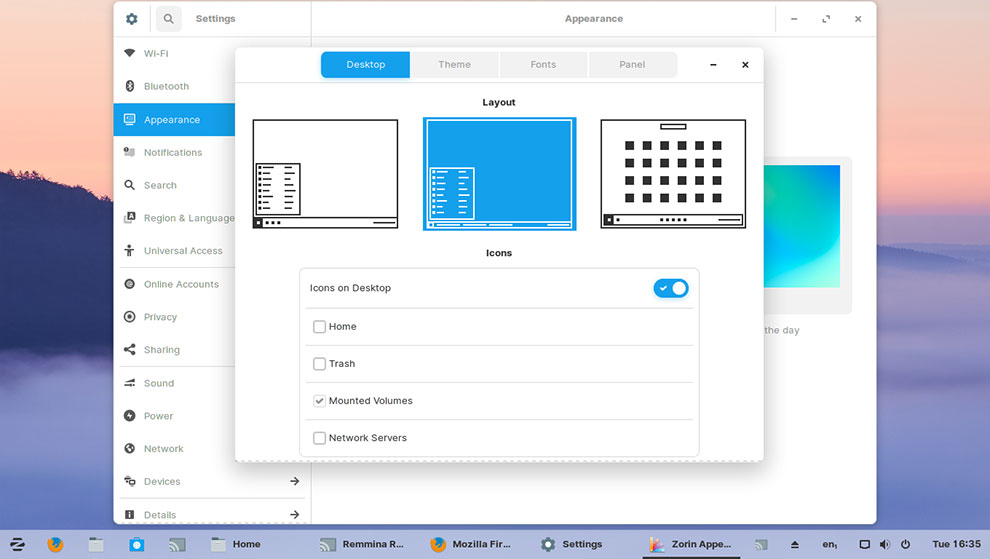Click the Notifications icon in sidebar

tap(129, 152)
